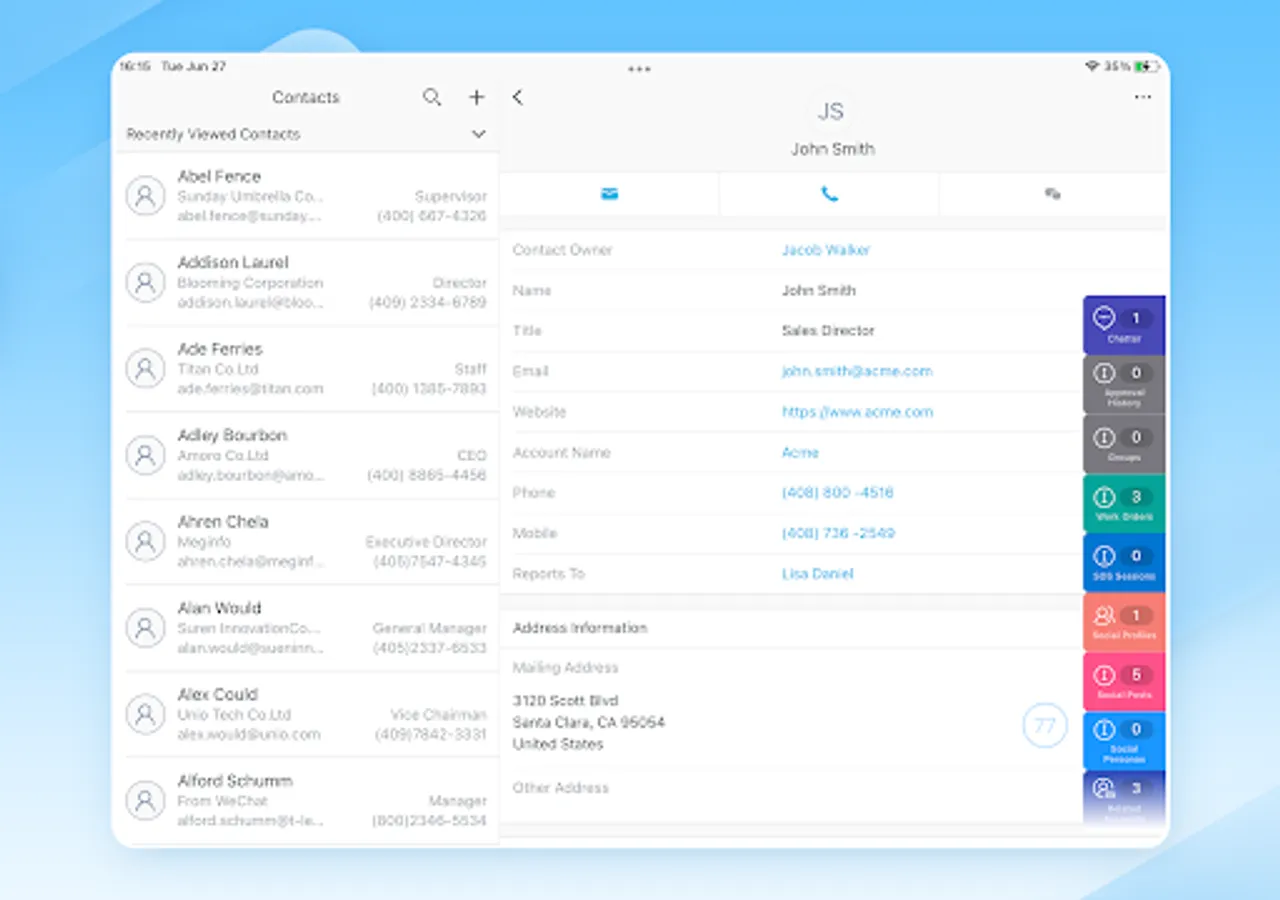Open the Chatter related tile
Screen dimensions: 1280x900
[1124, 325]
